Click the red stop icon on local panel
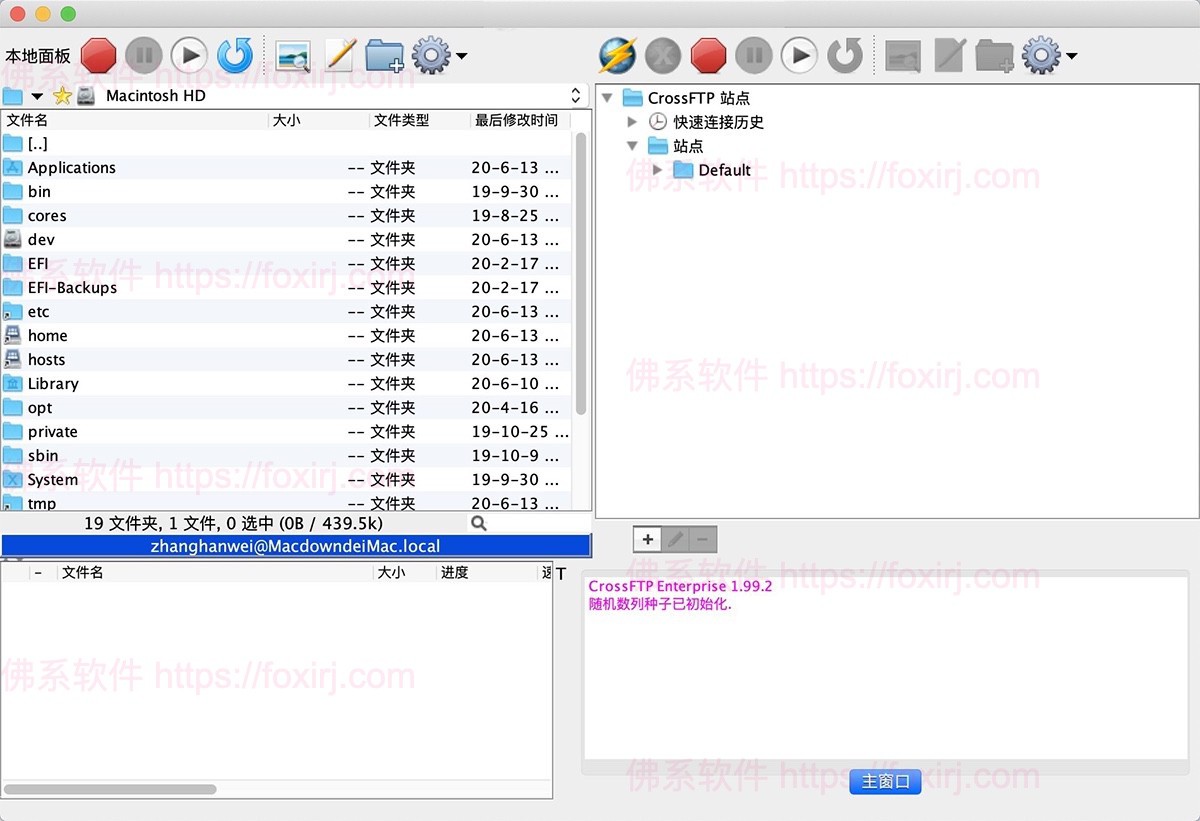 pos(98,55)
